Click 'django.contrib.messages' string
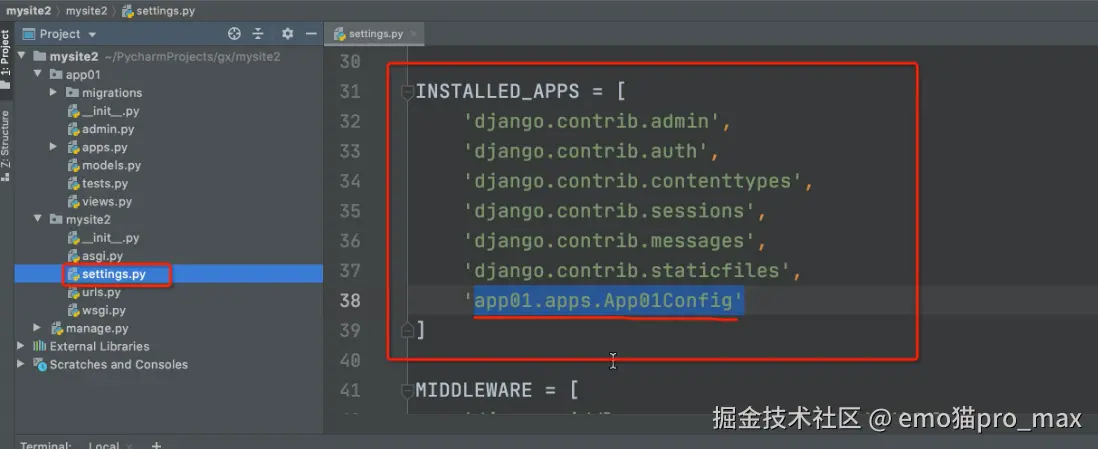 (x=610, y=241)
